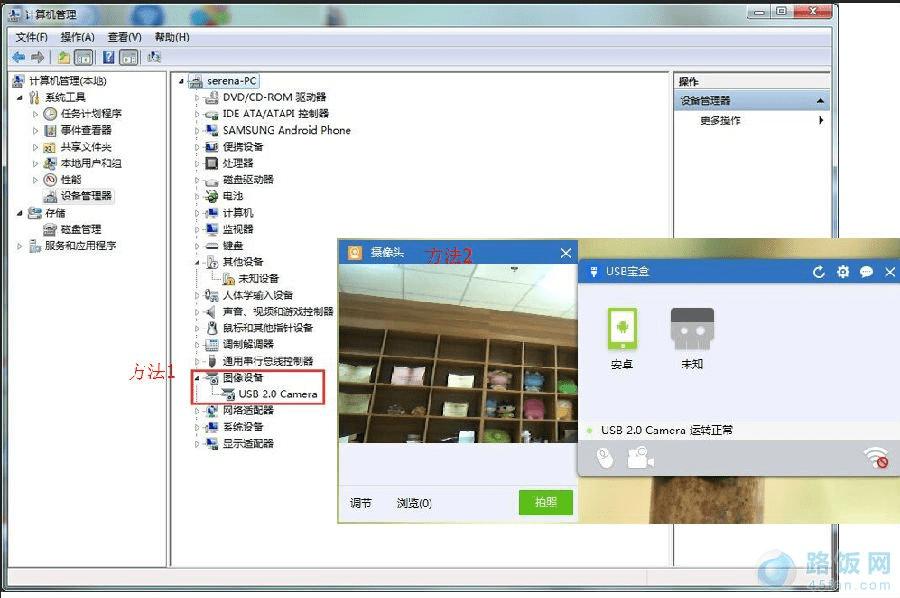Click the mouse icon in USB宝盒 footer
Viewport: 900px width, 598px height.
(x=605, y=459)
